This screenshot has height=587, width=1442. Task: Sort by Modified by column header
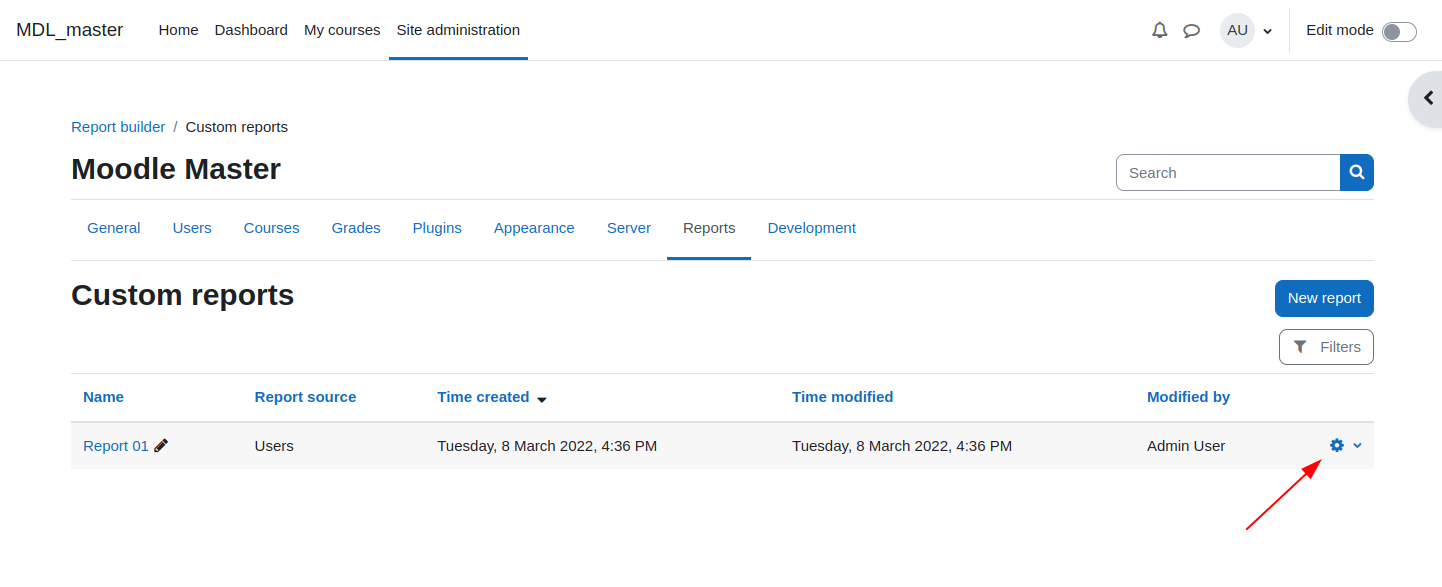pos(1188,397)
